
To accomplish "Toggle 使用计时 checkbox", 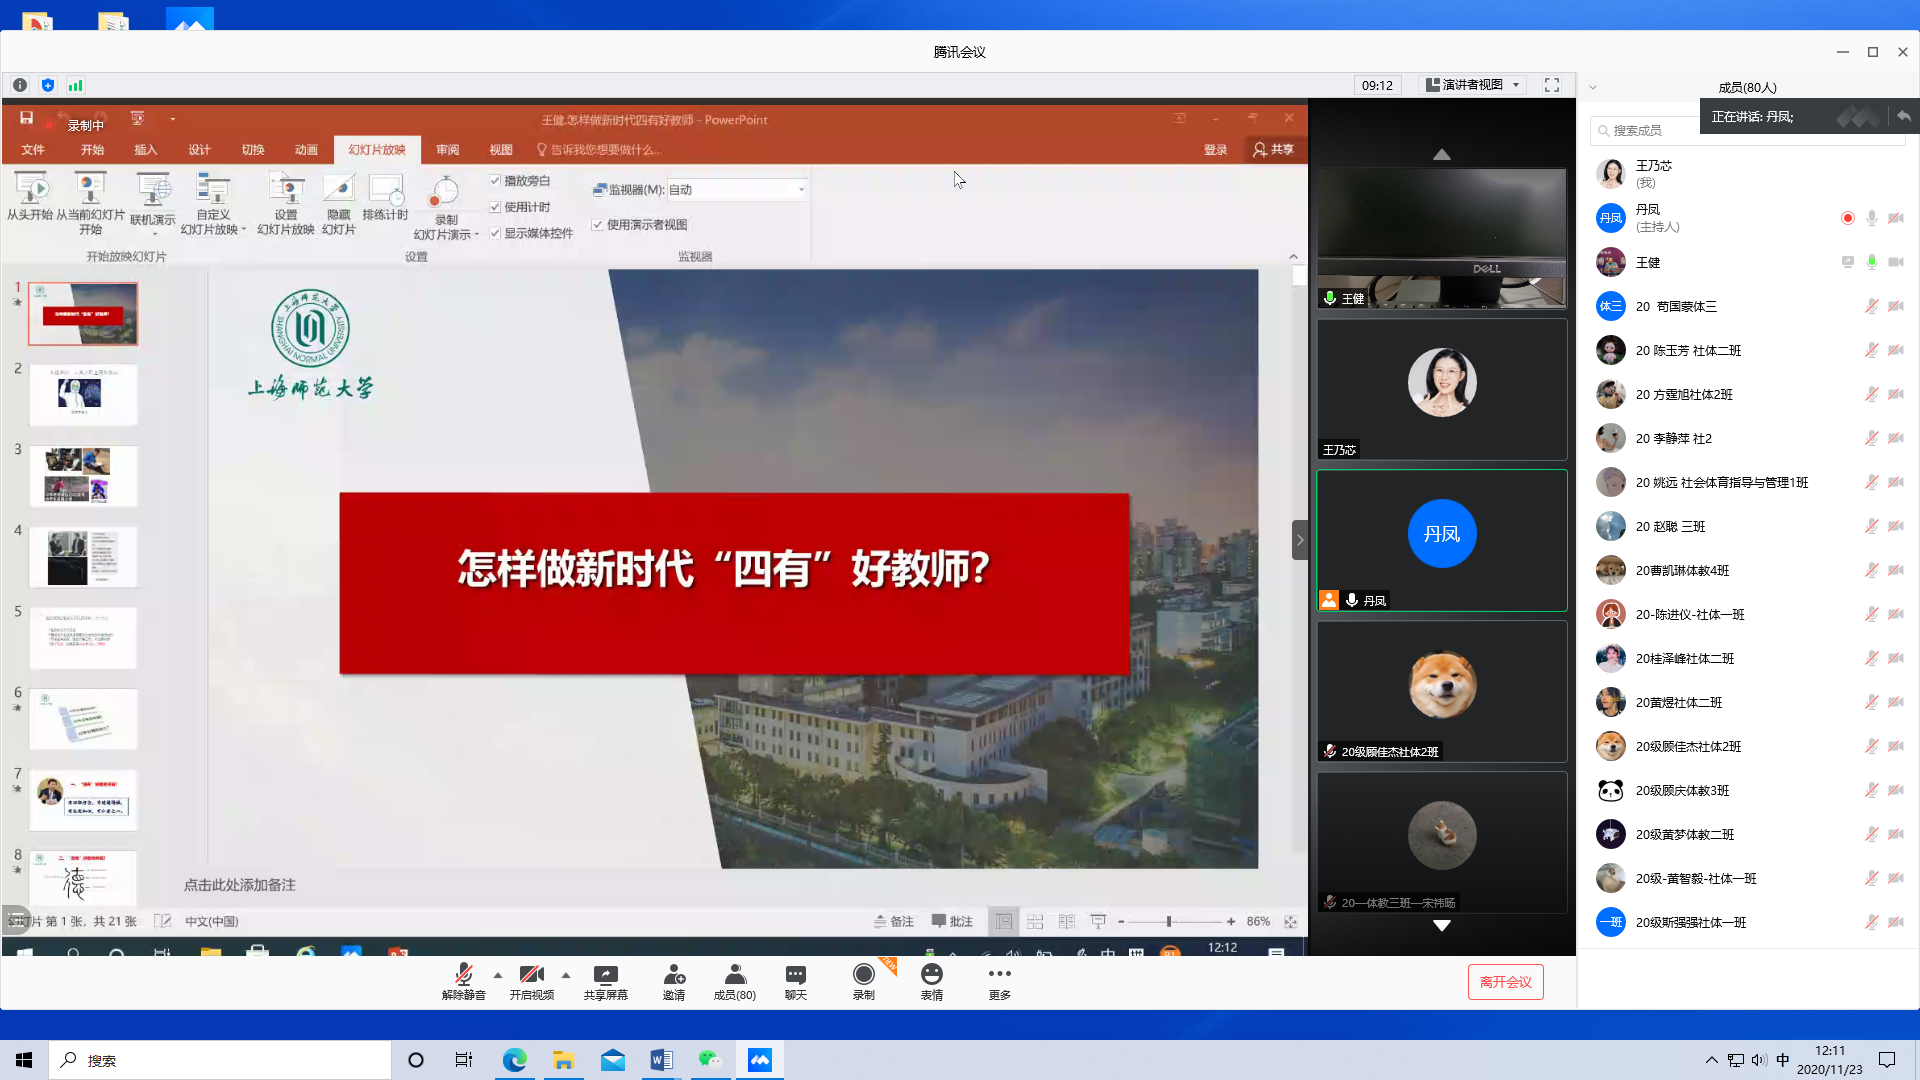I will 495,207.
